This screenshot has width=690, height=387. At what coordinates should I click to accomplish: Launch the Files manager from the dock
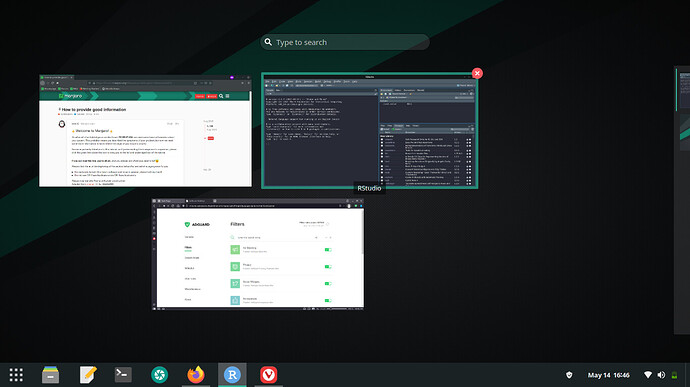click(x=50, y=375)
